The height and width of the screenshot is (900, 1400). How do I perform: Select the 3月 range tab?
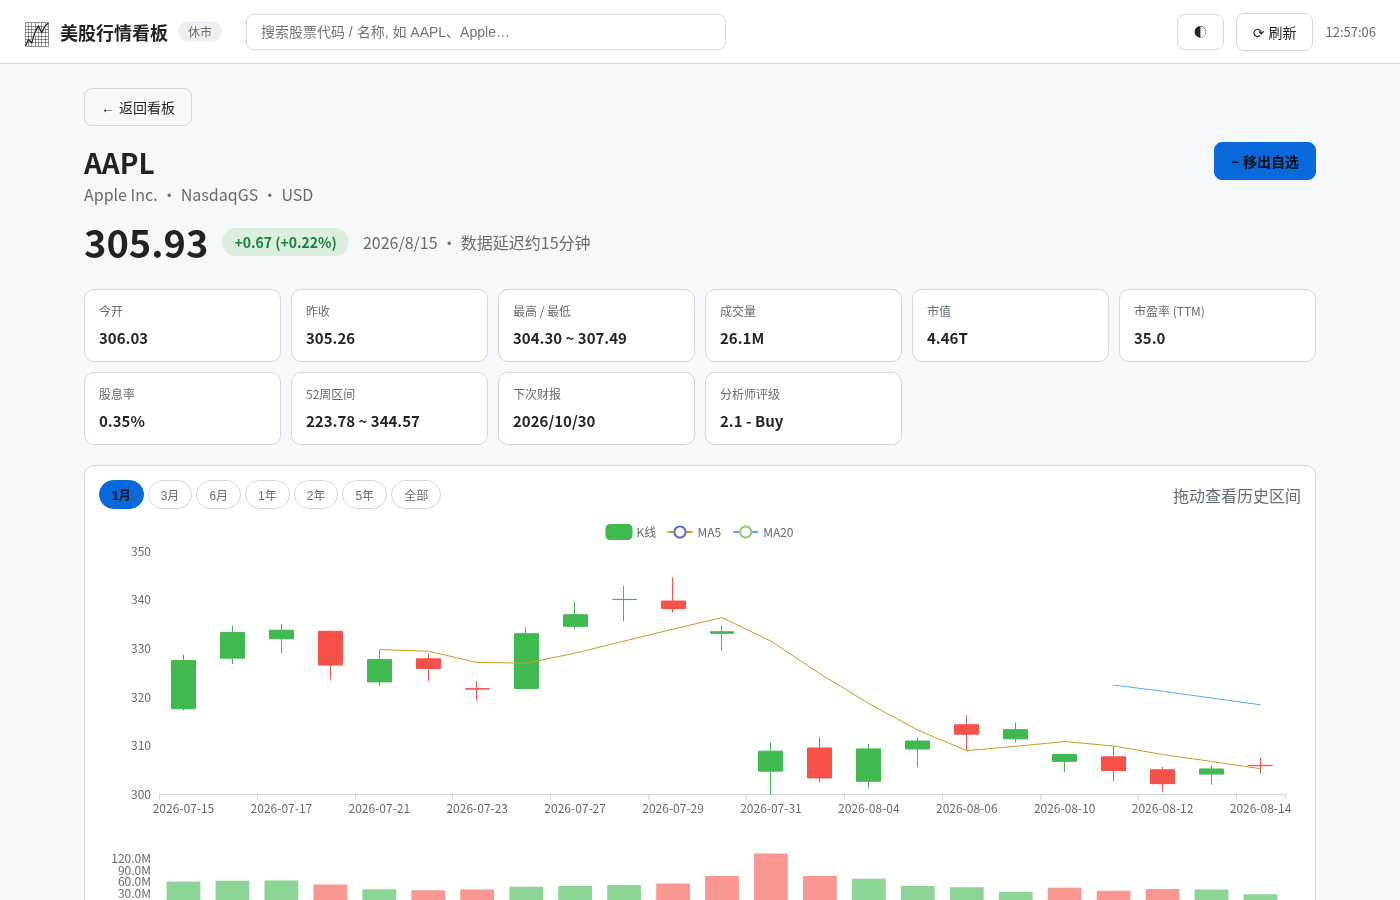coord(170,495)
